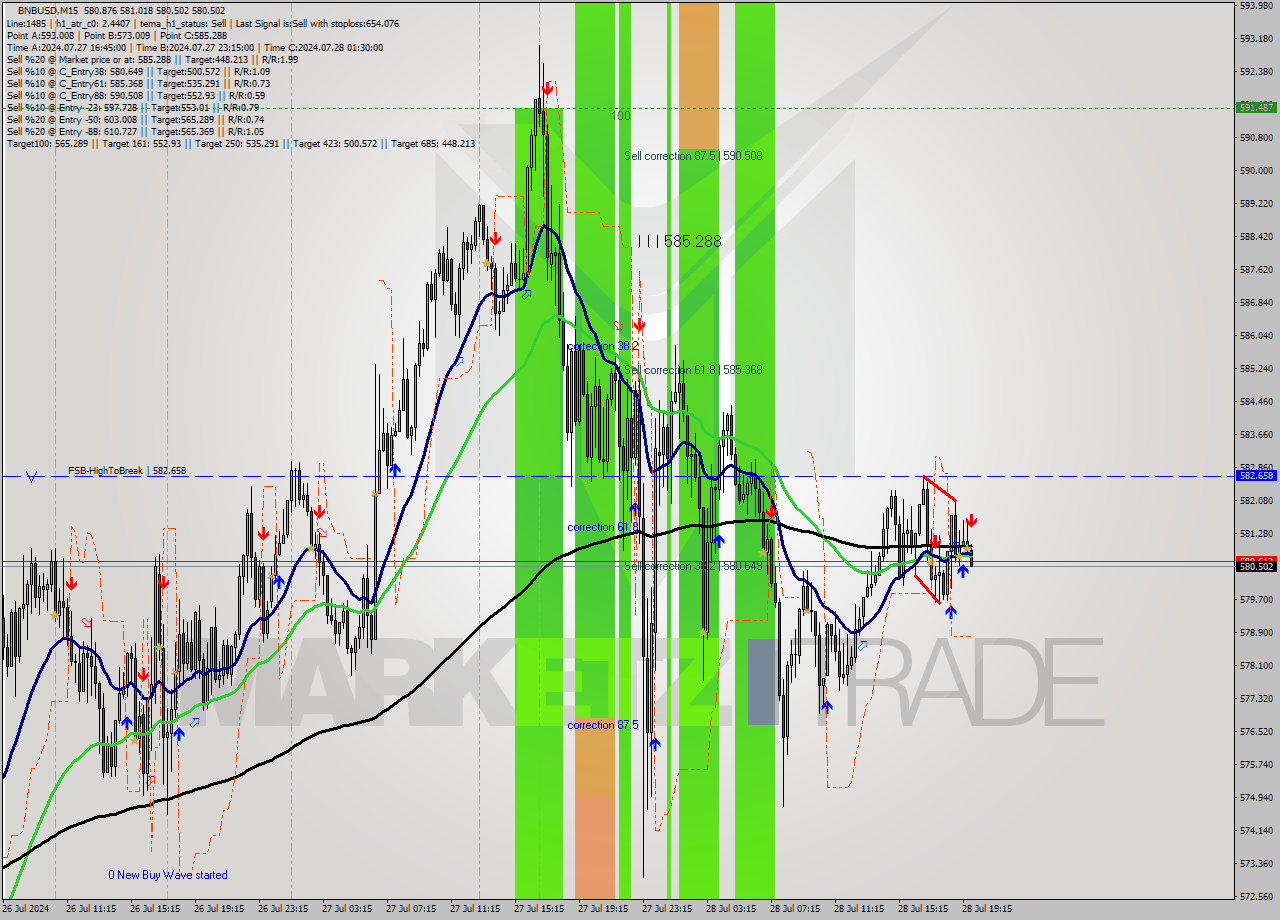The image size is (1280, 920).
Task: Select the 579.700 price axis label
Action: point(1255,599)
